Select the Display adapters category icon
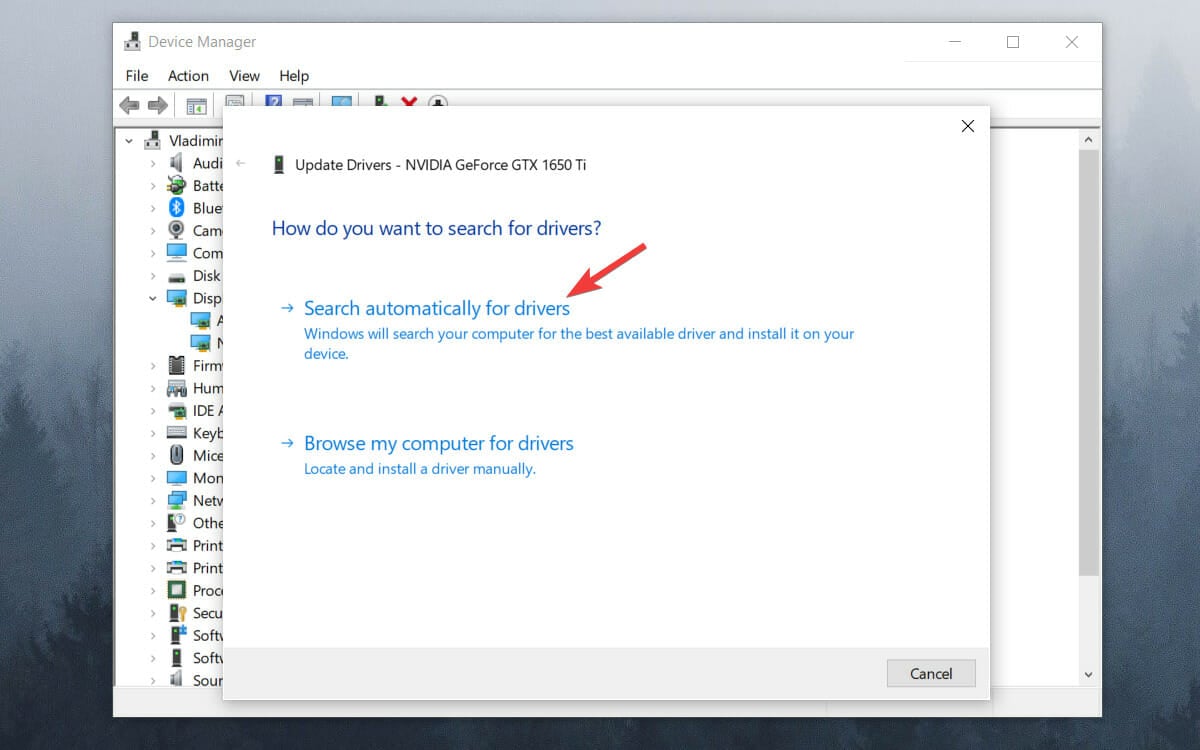This screenshot has height=750, width=1200. click(x=177, y=298)
